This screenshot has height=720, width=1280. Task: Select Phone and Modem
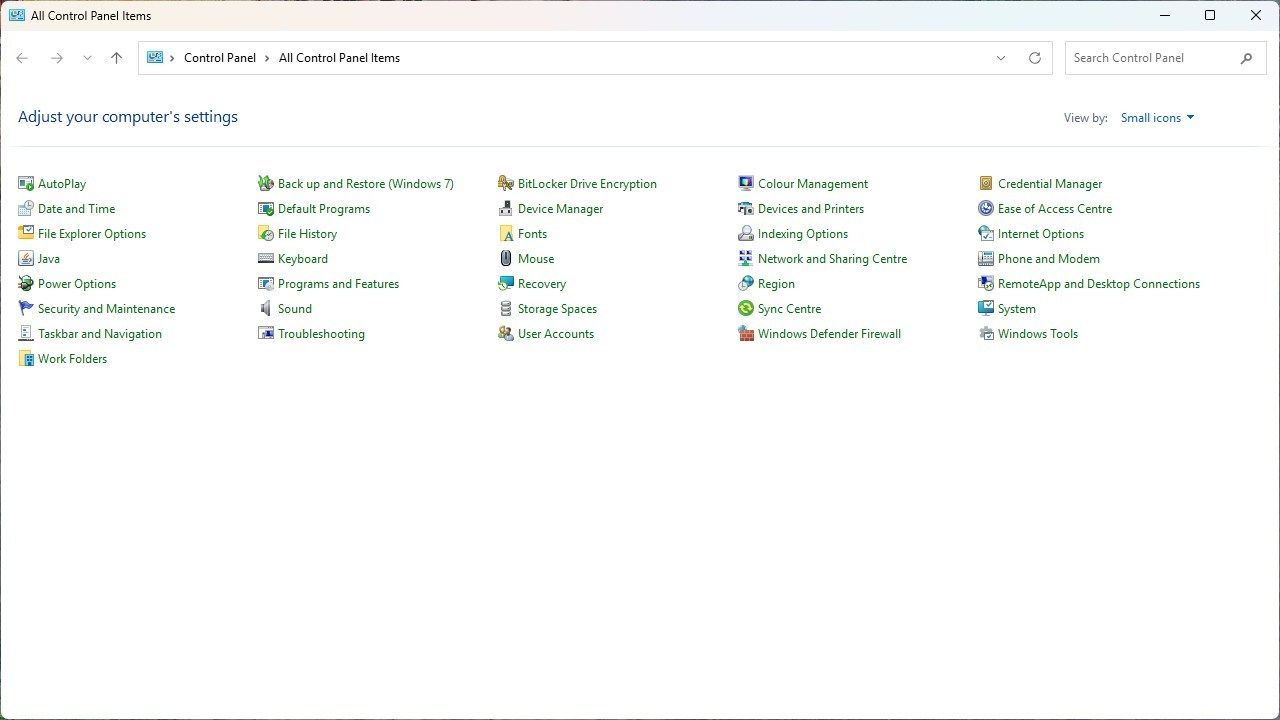[1049, 259]
